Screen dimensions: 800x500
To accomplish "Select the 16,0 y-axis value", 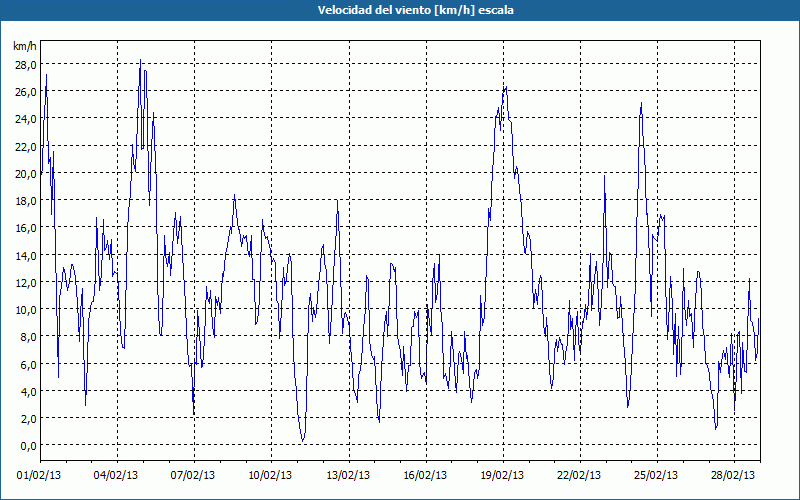I will pyautogui.click(x=26, y=228).
